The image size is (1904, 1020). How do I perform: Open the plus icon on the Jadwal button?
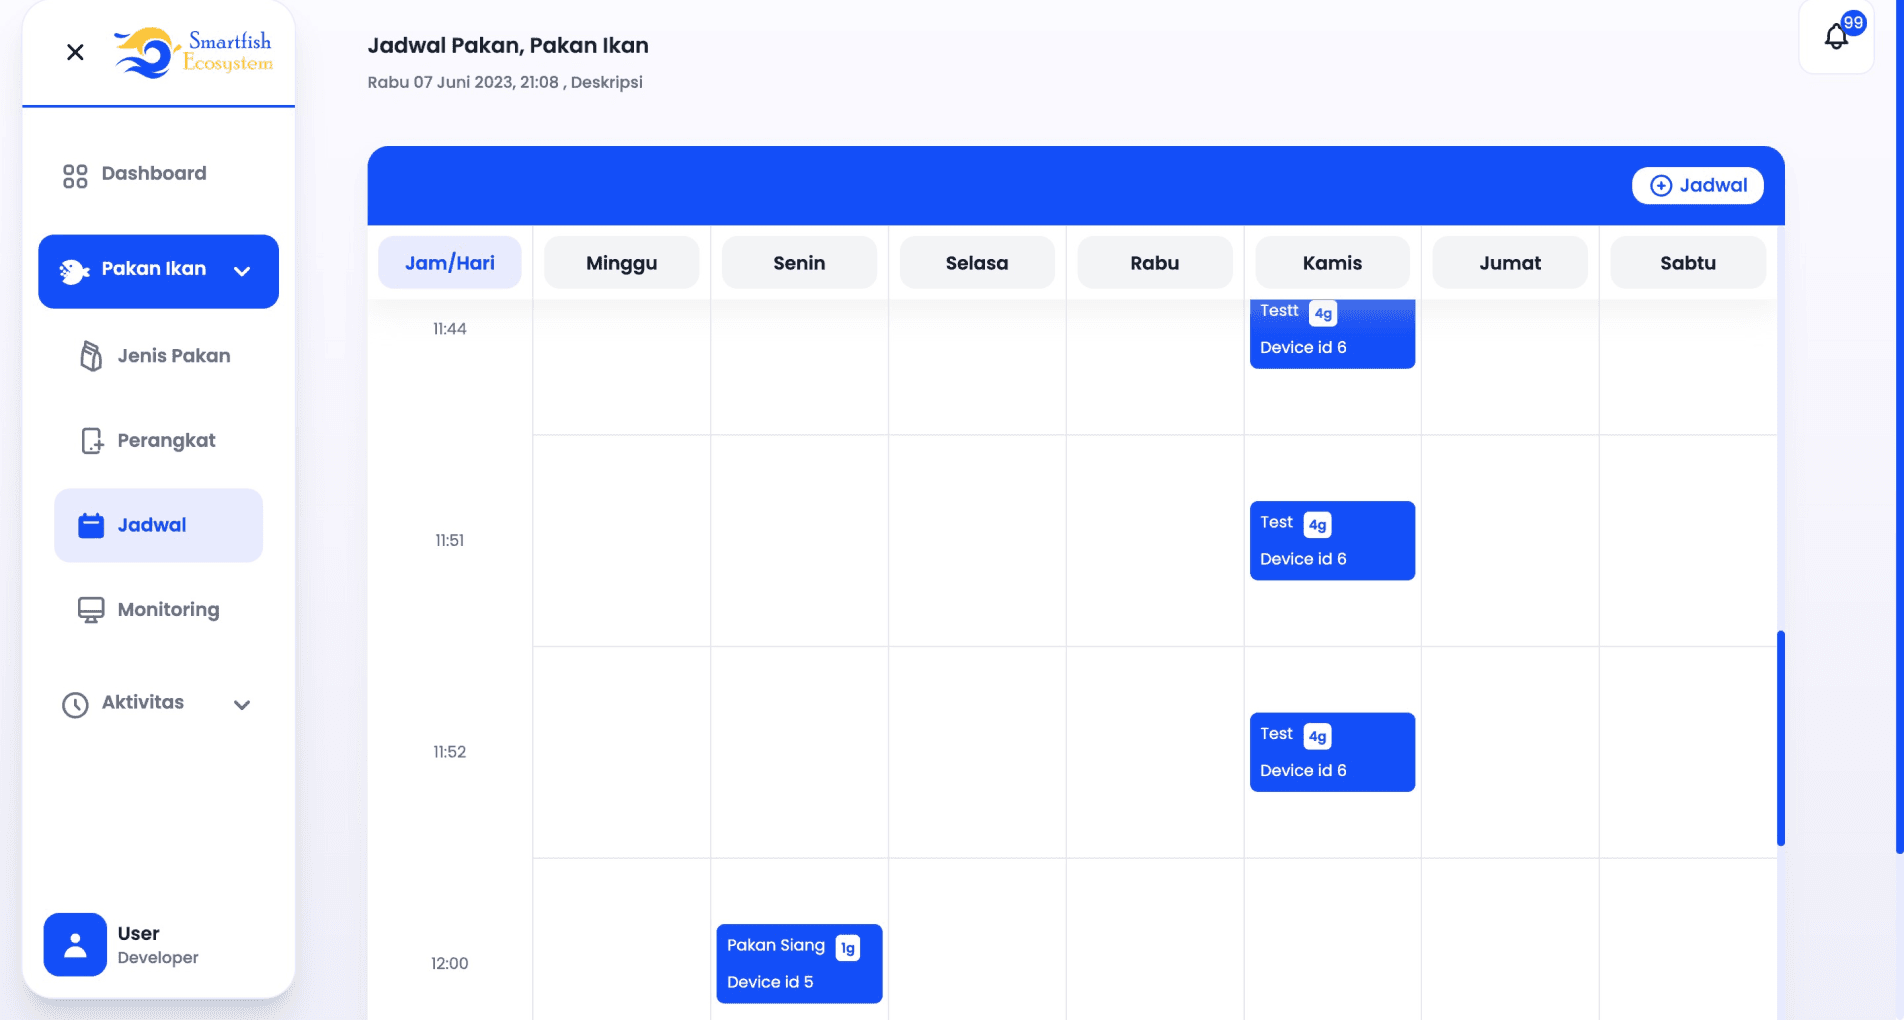pyautogui.click(x=1661, y=185)
